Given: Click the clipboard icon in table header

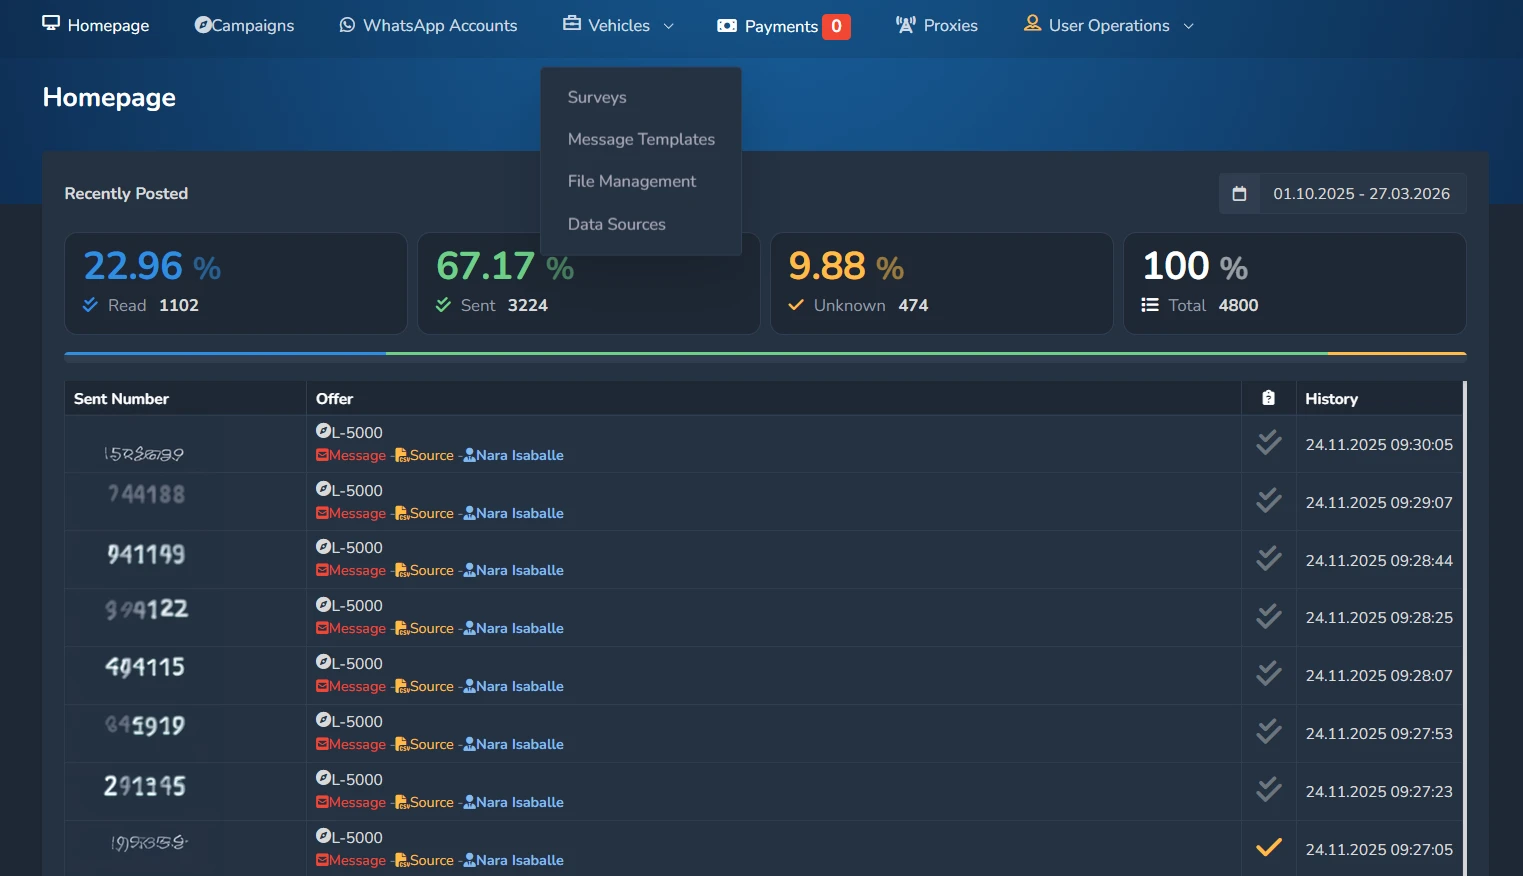Looking at the screenshot, I should (1268, 398).
